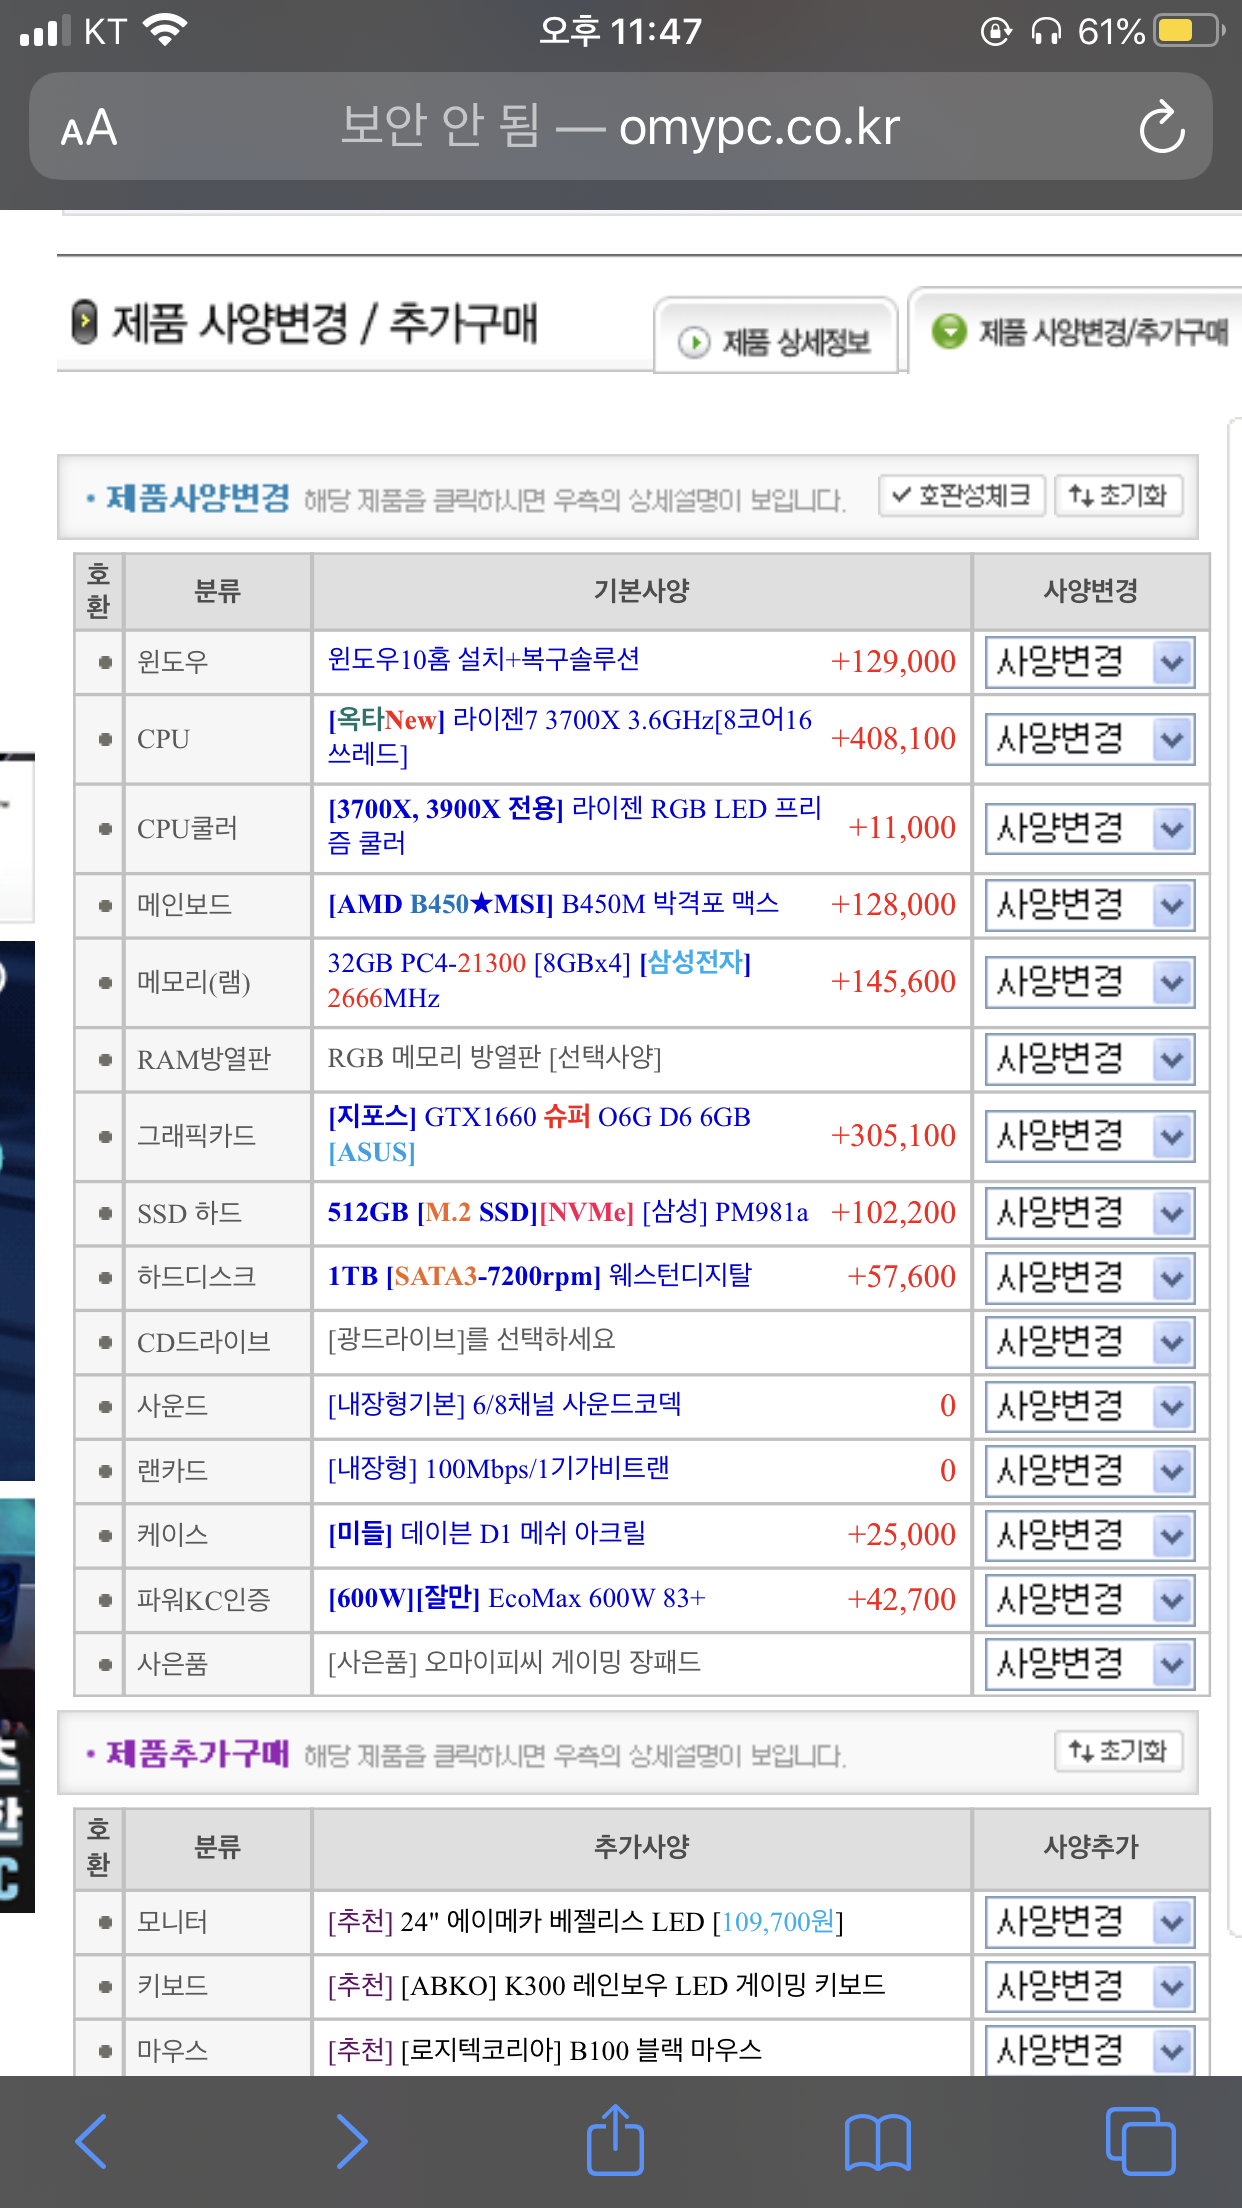Click 6/8채널 사운드코덱 link
The width and height of the screenshot is (1242, 2208).
[504, 1405]
